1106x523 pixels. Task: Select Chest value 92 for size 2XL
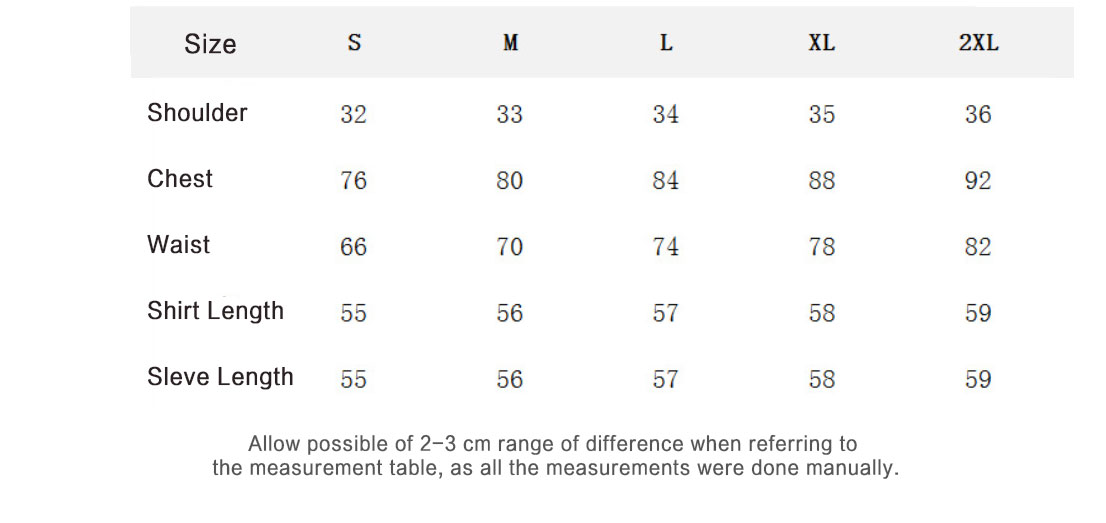(x=978, y=180)
